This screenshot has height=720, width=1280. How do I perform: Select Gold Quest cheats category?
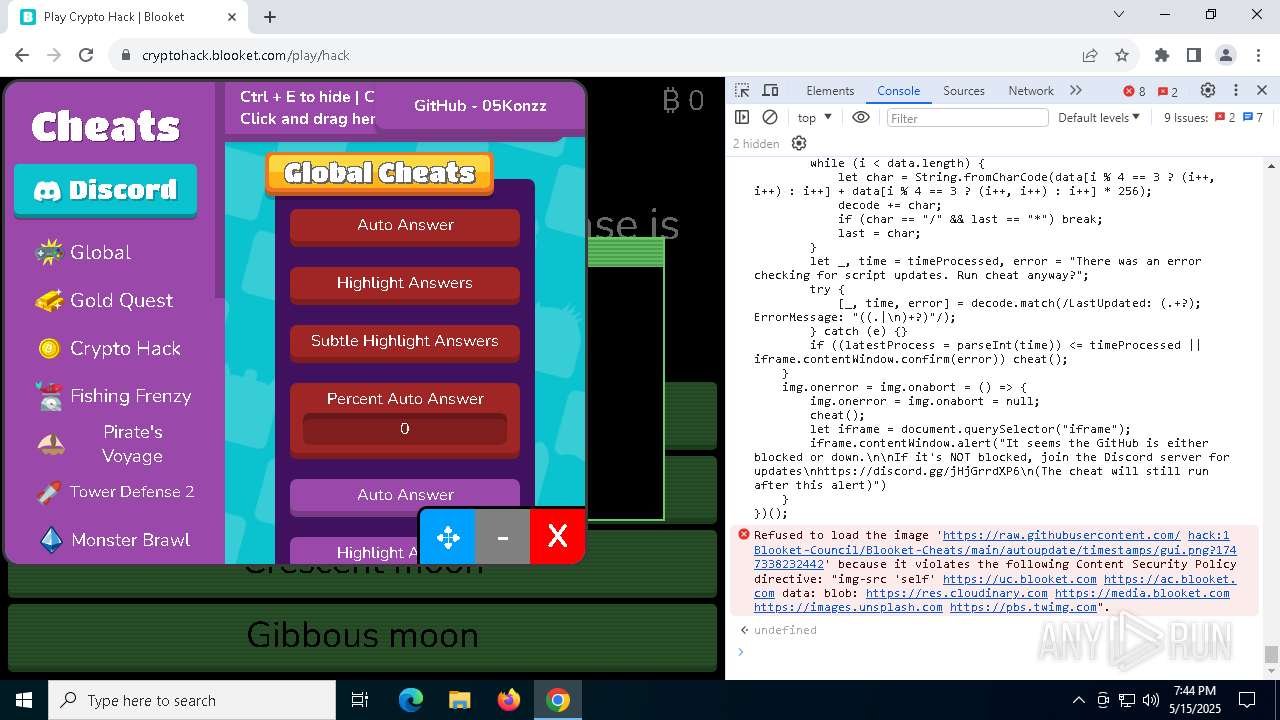point(104,300)
